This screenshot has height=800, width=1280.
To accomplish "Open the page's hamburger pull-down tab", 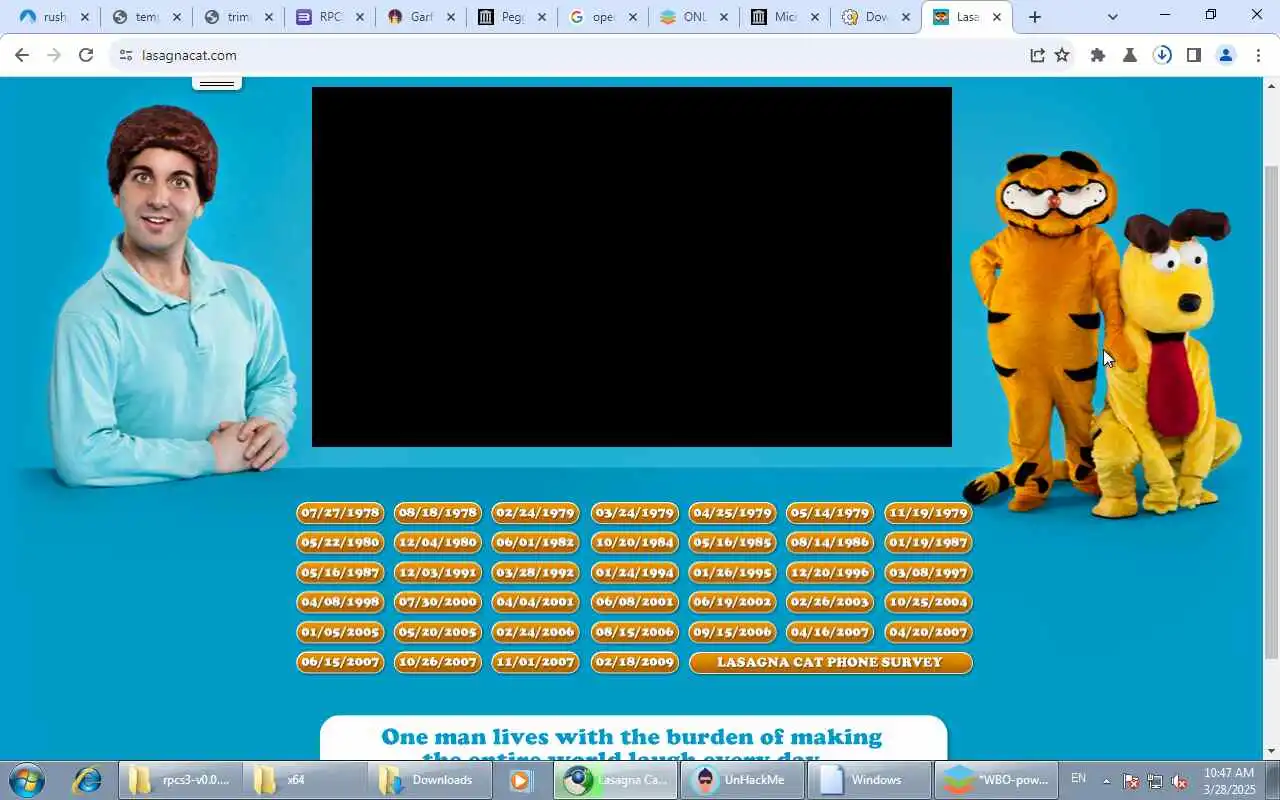I will 217,83.
